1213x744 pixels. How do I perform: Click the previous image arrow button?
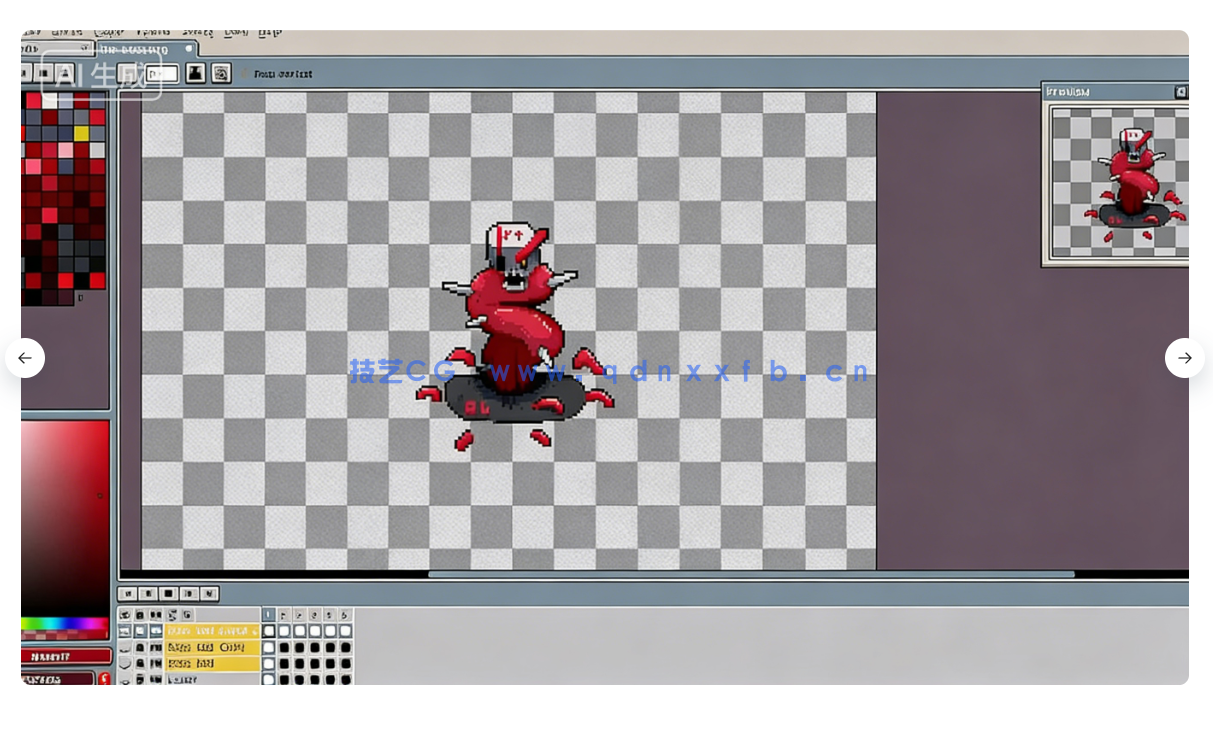click(25, 358)
